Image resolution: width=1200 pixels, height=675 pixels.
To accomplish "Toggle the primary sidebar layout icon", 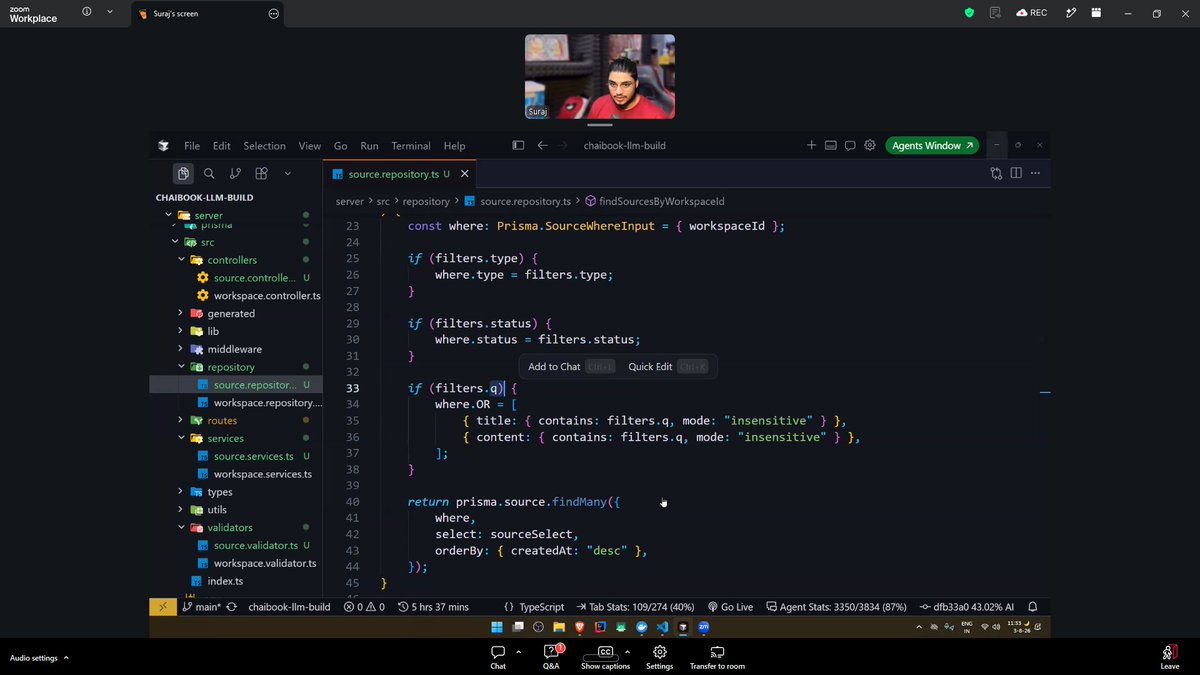I will click(518, 145).
